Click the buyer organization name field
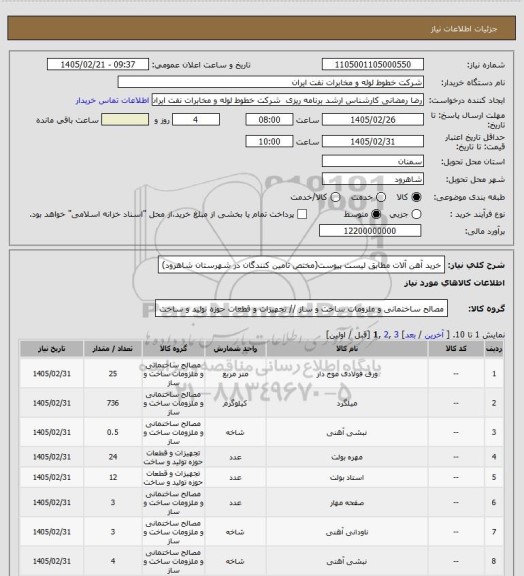The height and width of the screenshot is (576, 524). pos(270,82)
